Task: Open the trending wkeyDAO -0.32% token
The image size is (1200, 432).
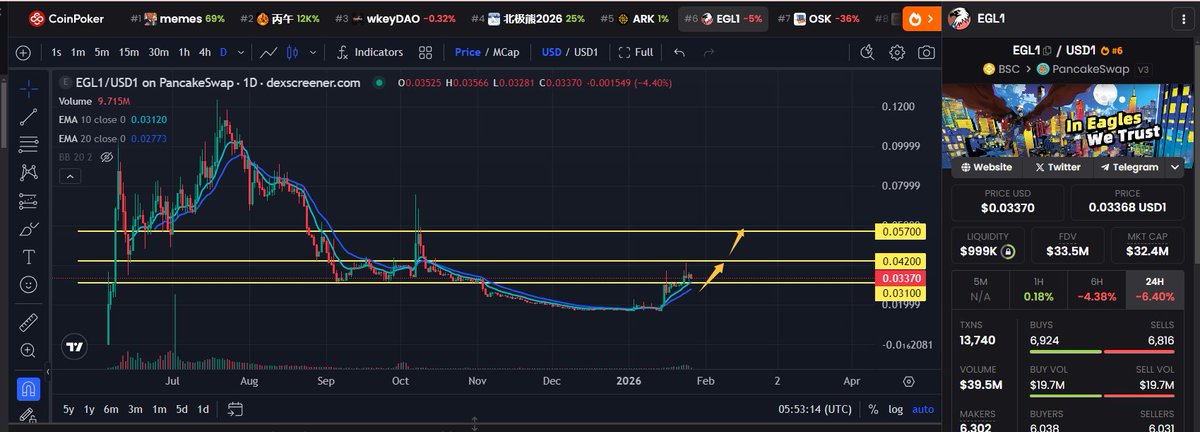Action: [395, 19]
